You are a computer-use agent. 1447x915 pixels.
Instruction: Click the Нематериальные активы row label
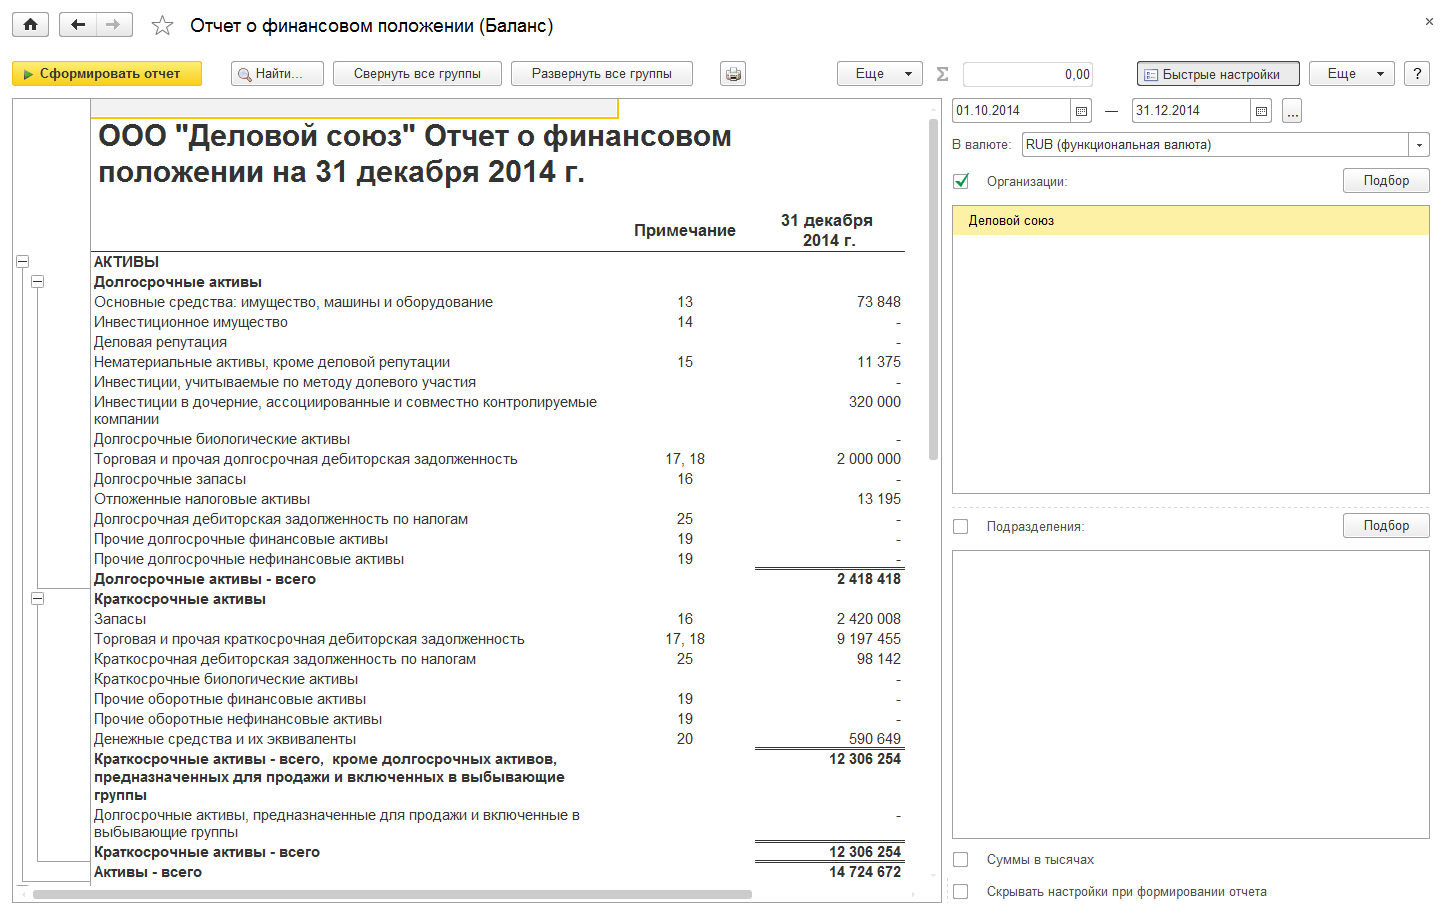click(272, 362)
